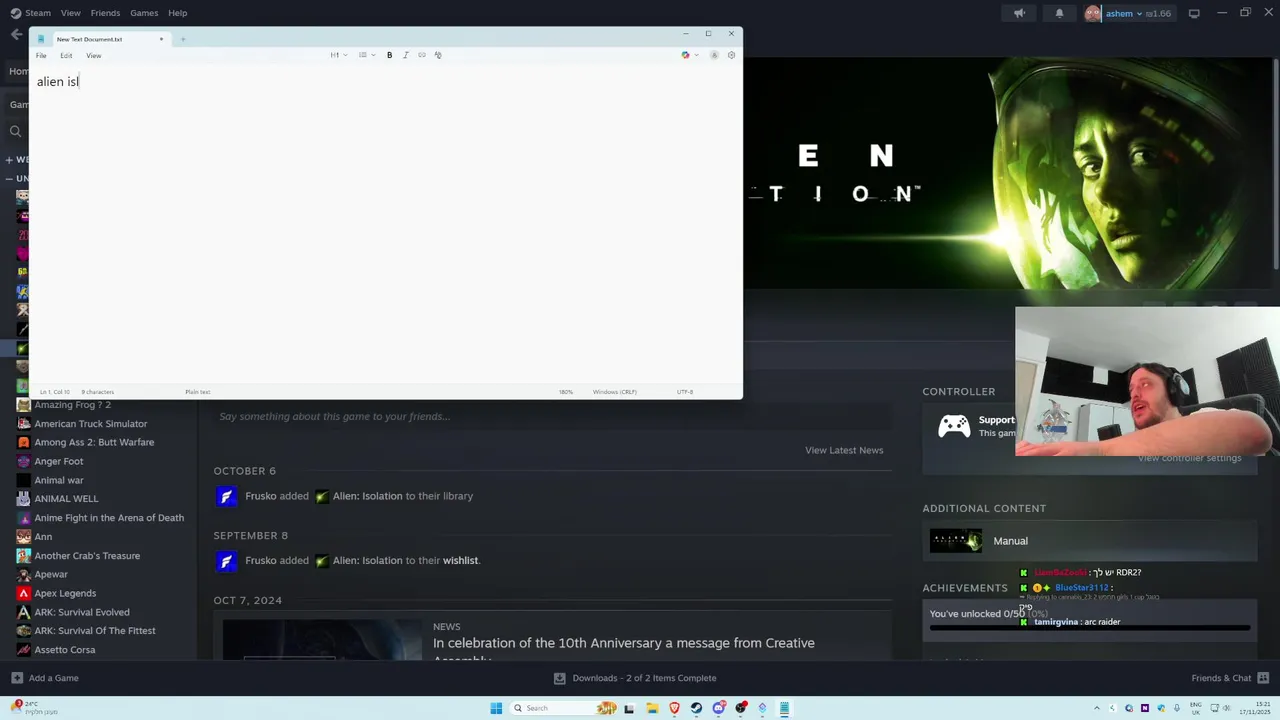Open the Copilot dropdown in Notepad
This screenshot has height=720, width=1280.
(x=690, y=55)
